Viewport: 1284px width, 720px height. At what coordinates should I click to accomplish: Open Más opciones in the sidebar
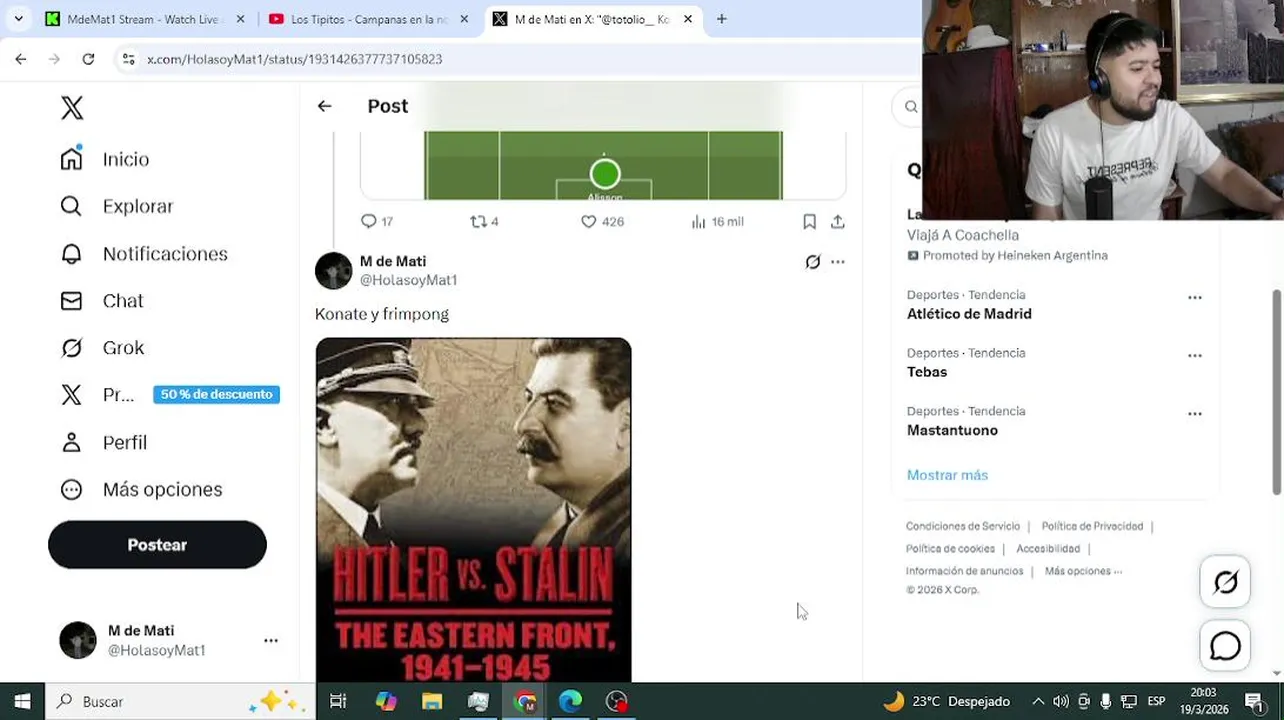[x=141, y=489]
